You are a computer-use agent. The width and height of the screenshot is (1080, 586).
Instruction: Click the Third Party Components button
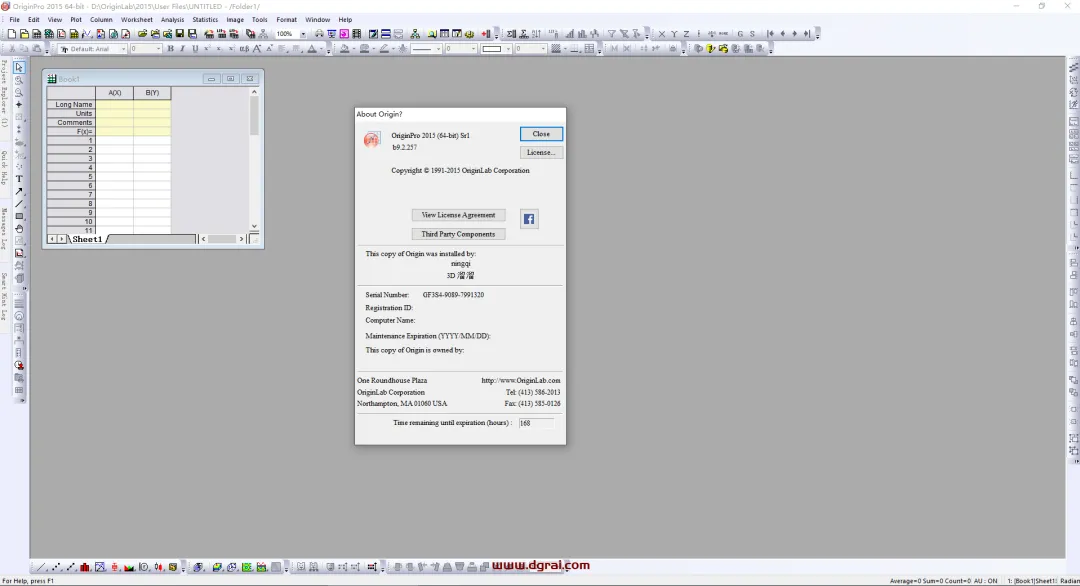[458, 234]
